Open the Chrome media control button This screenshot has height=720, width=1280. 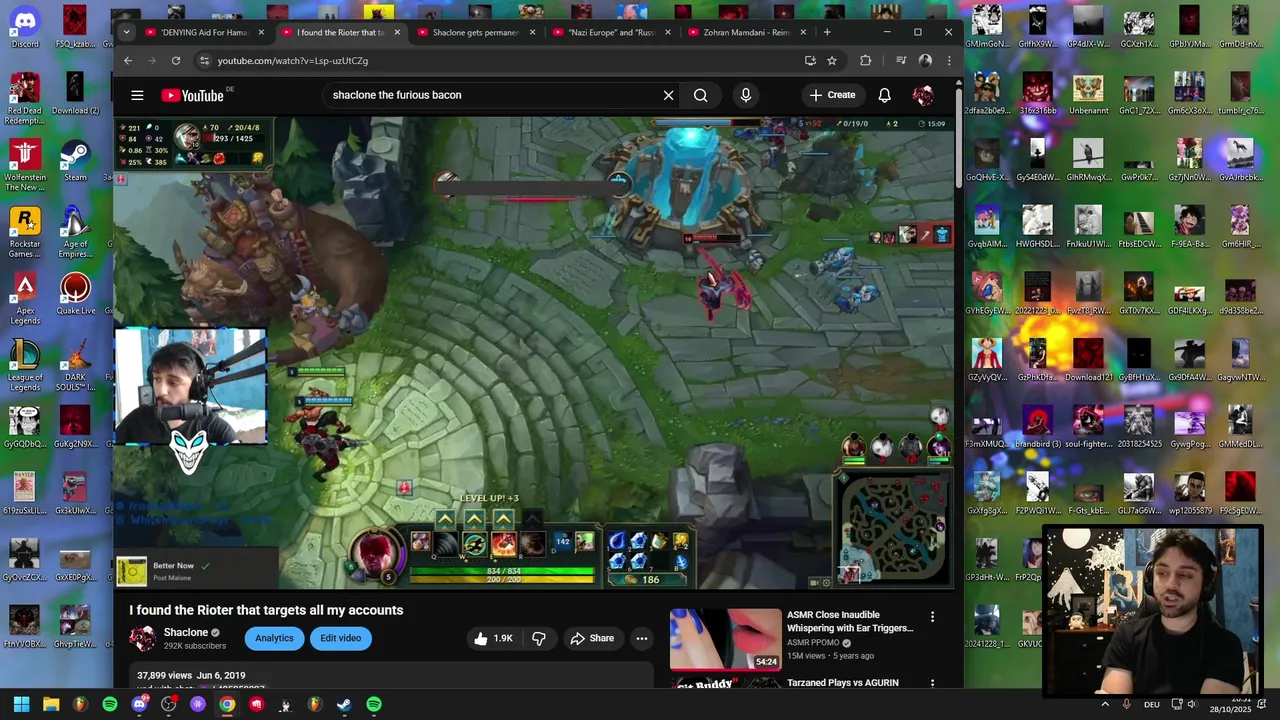click(901, 60)
